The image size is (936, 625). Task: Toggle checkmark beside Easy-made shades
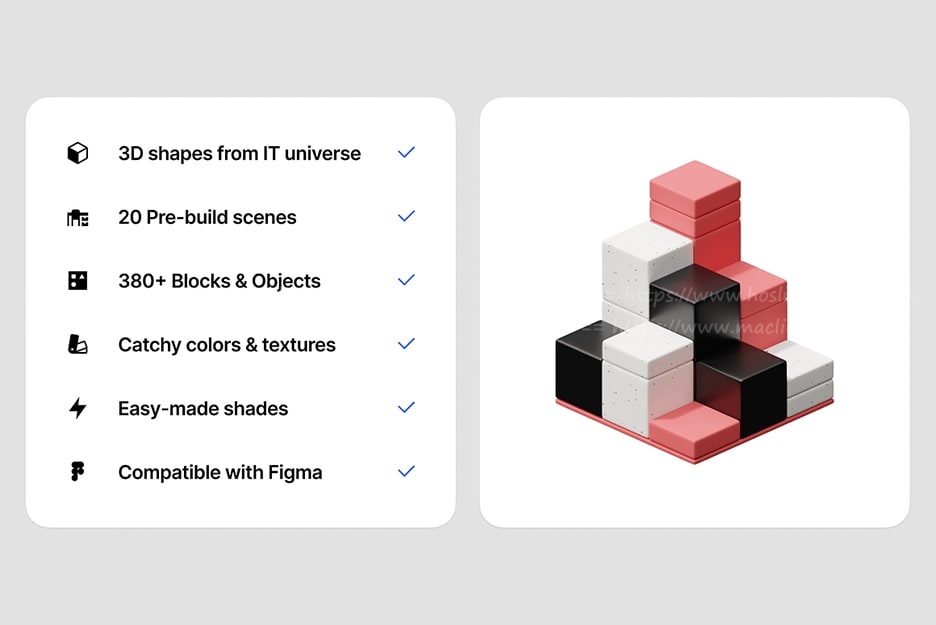click(406, 408)
